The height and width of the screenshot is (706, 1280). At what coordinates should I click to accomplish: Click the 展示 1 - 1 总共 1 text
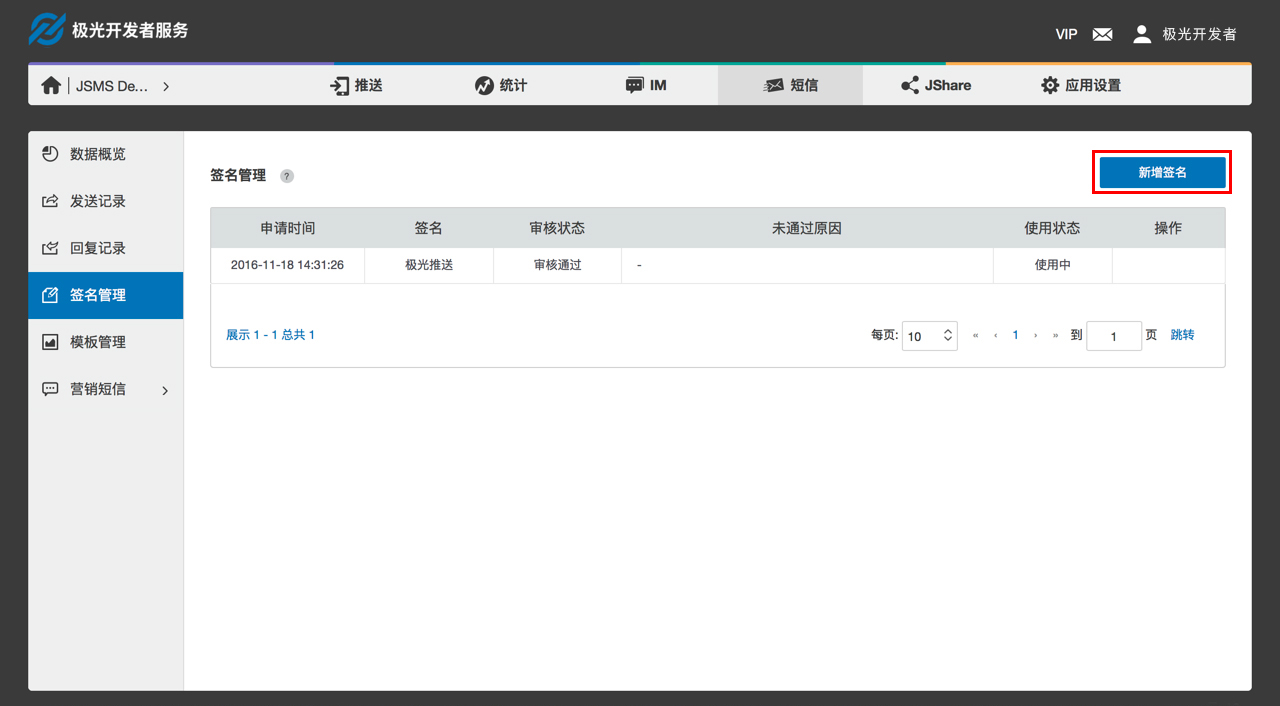tap(270, 335)
